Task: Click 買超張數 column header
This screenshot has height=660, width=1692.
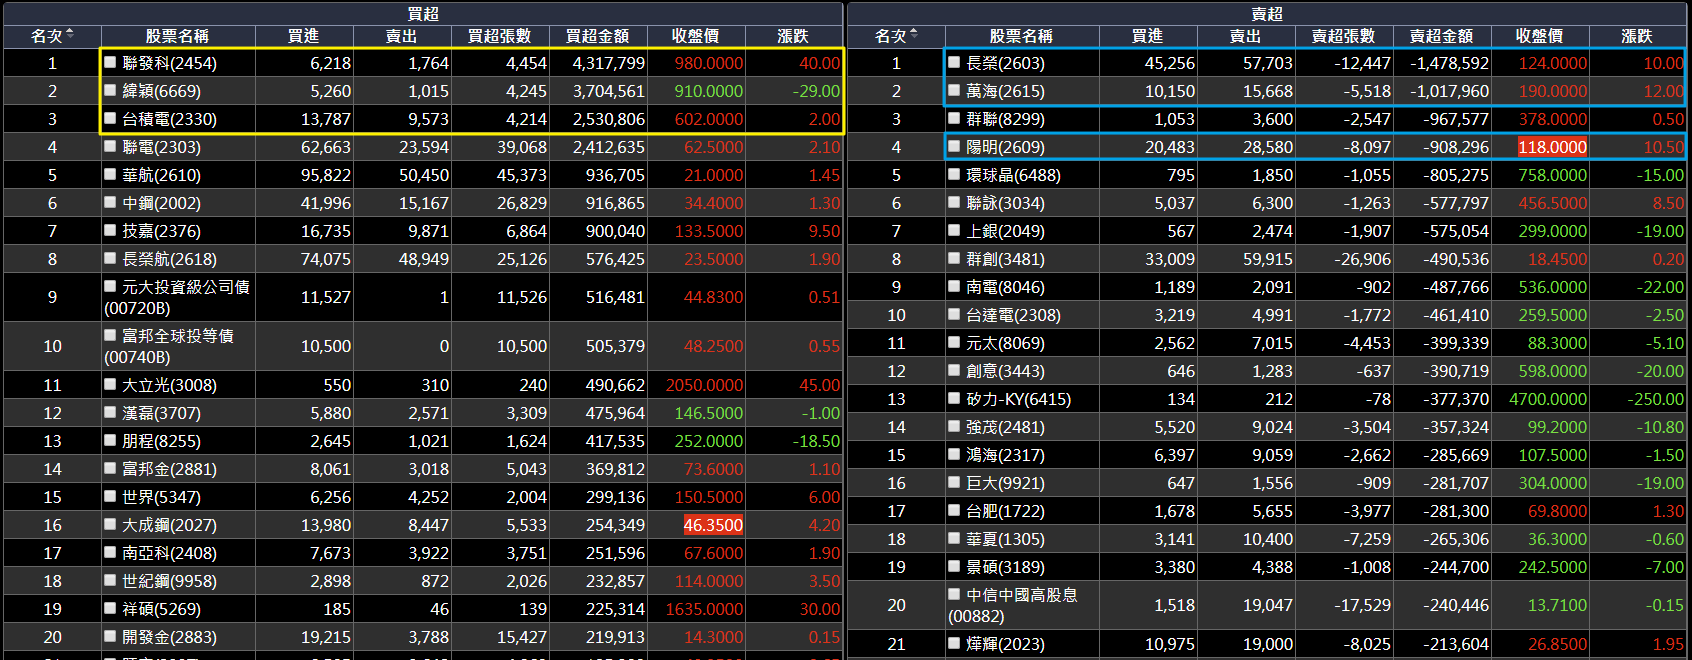Action: (499, 36)
